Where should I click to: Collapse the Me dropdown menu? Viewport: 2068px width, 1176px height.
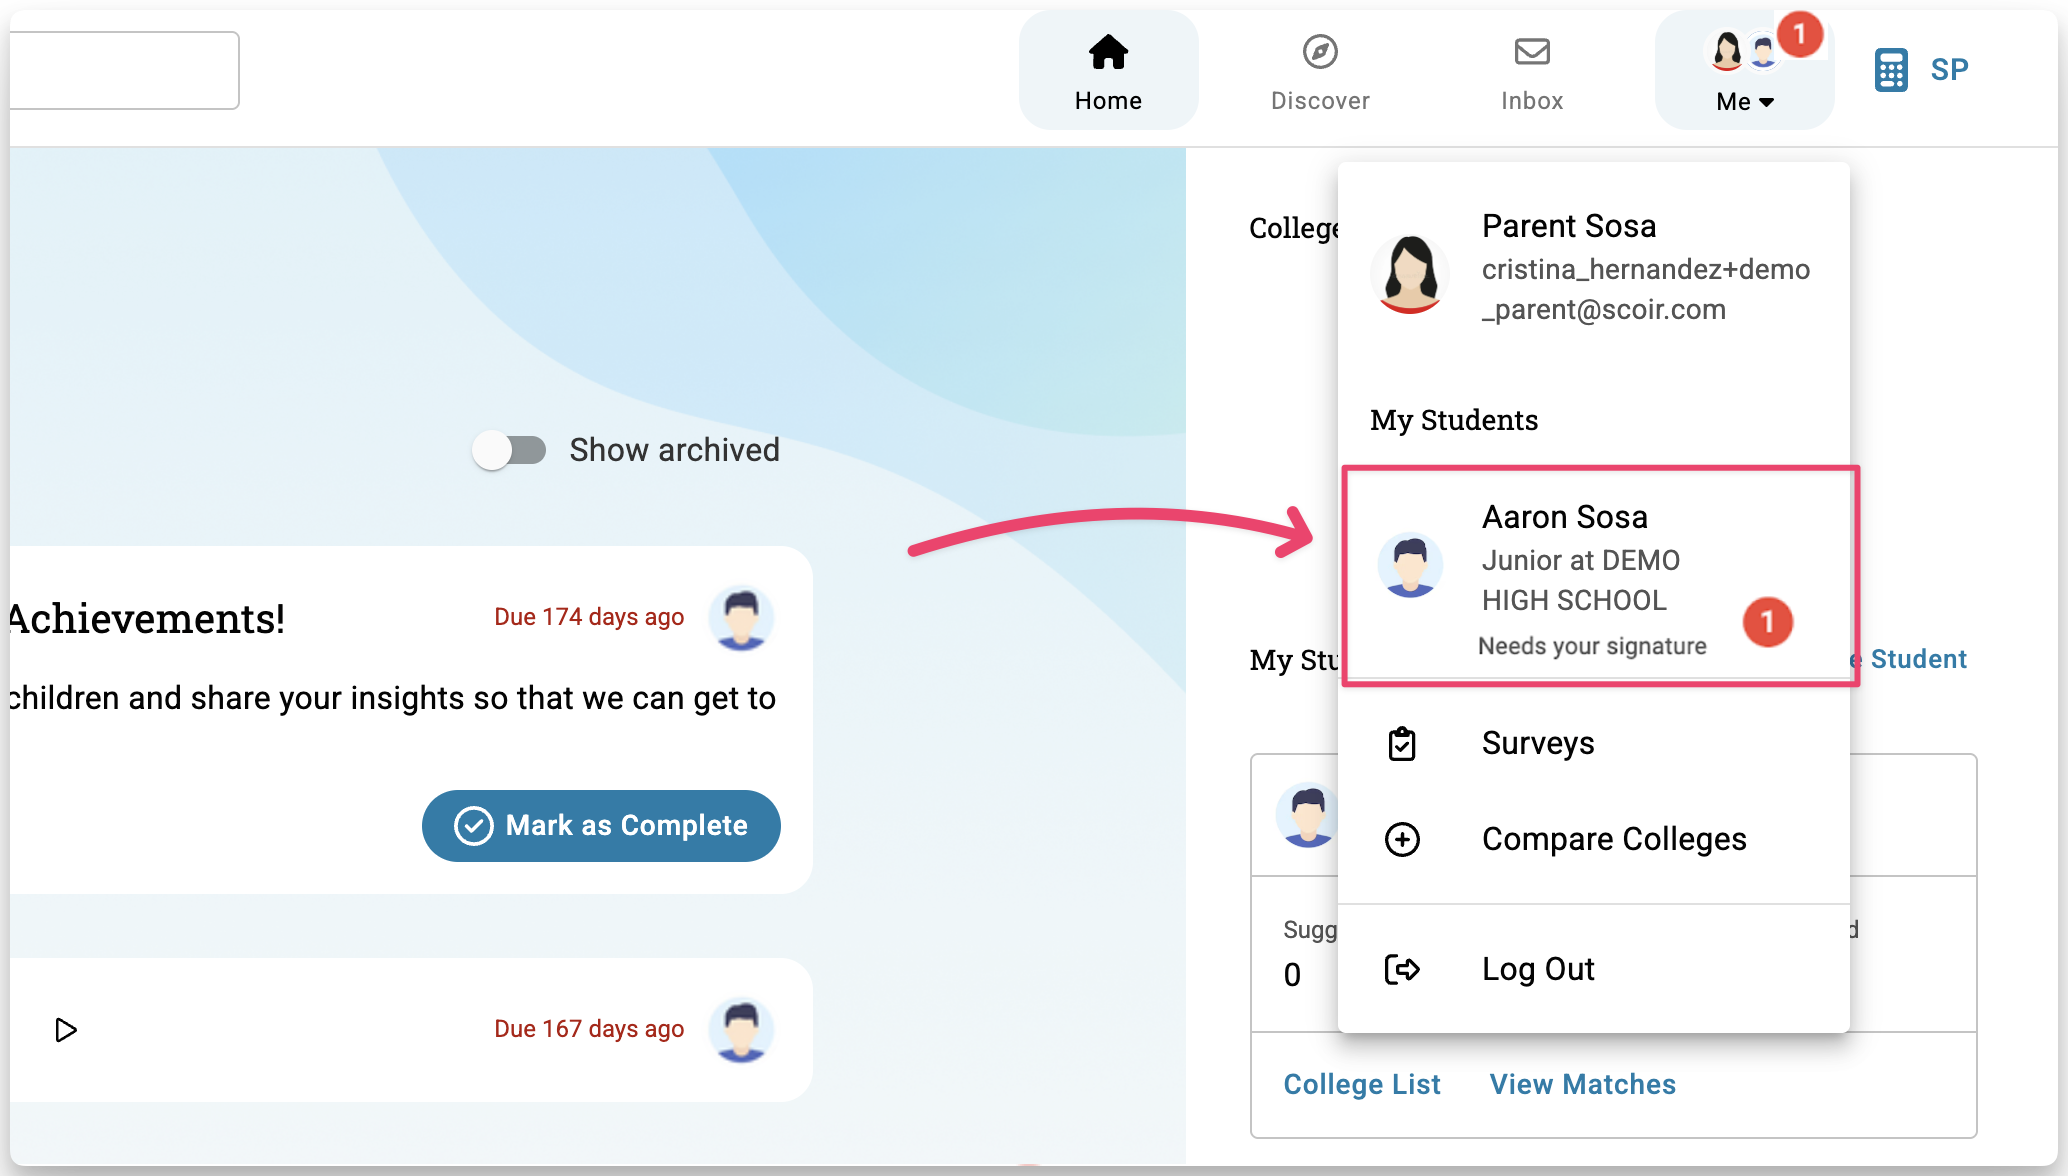click(1744, 101)
